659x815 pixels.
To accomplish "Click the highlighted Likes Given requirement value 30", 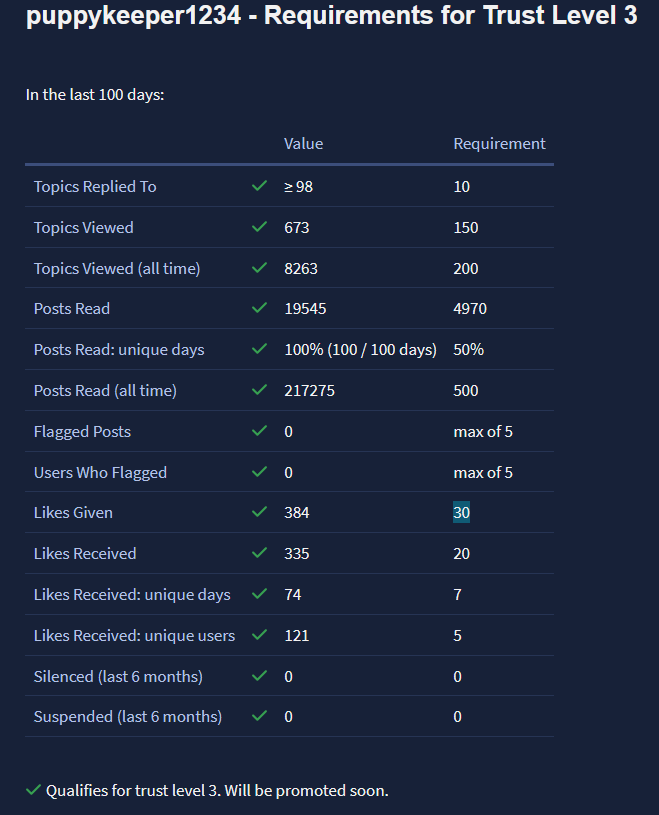I will pyautogui.click(x=461, y=512).
